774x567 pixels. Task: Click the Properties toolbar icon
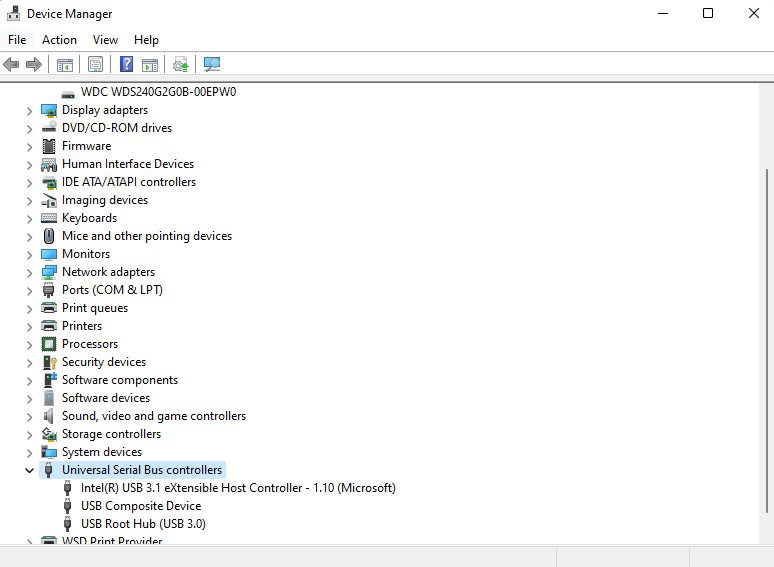point(95,64)
